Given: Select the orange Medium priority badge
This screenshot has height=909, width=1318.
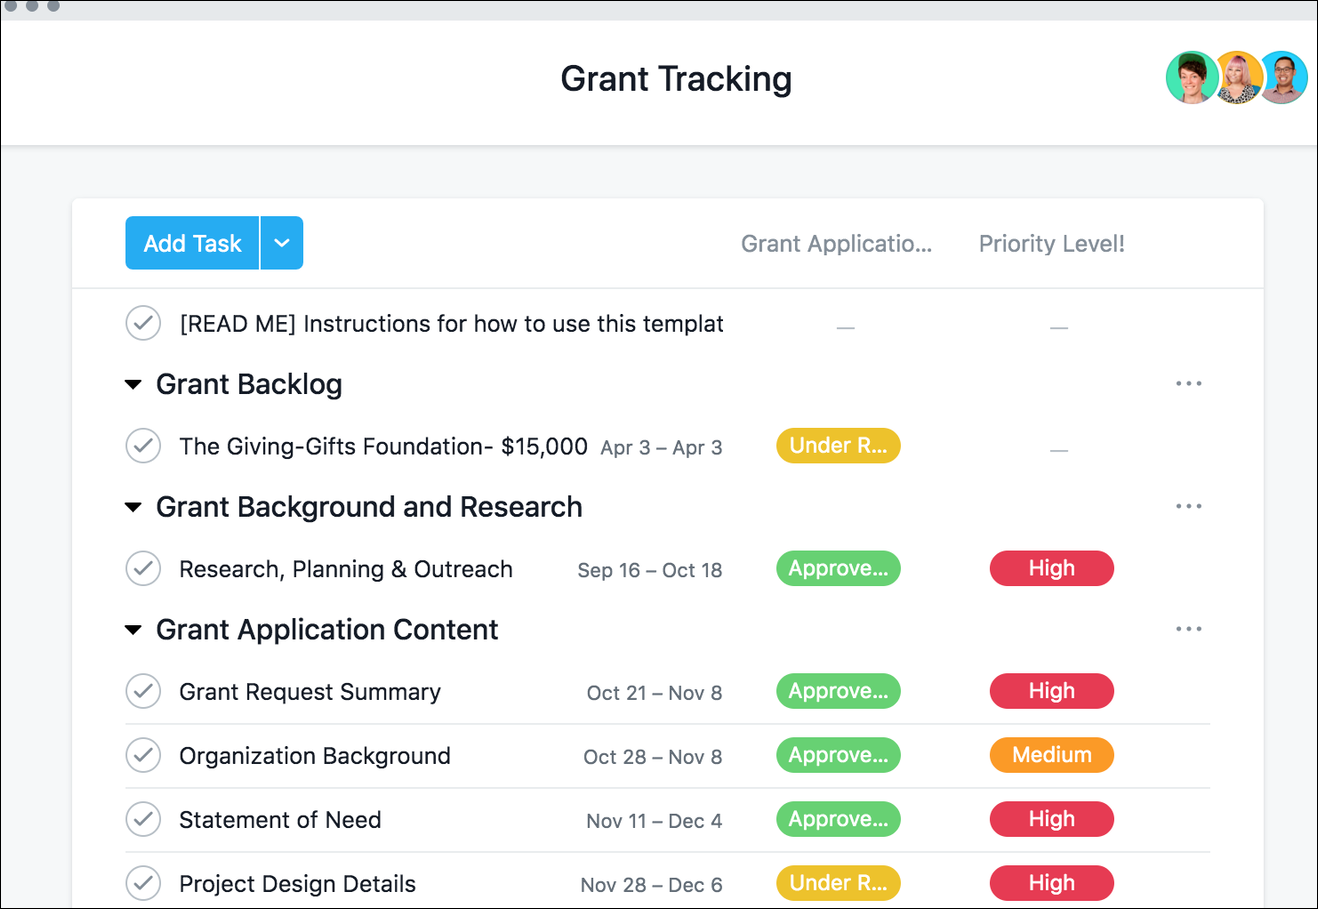Looking at the screenshot, I should tap(1051, 755).
